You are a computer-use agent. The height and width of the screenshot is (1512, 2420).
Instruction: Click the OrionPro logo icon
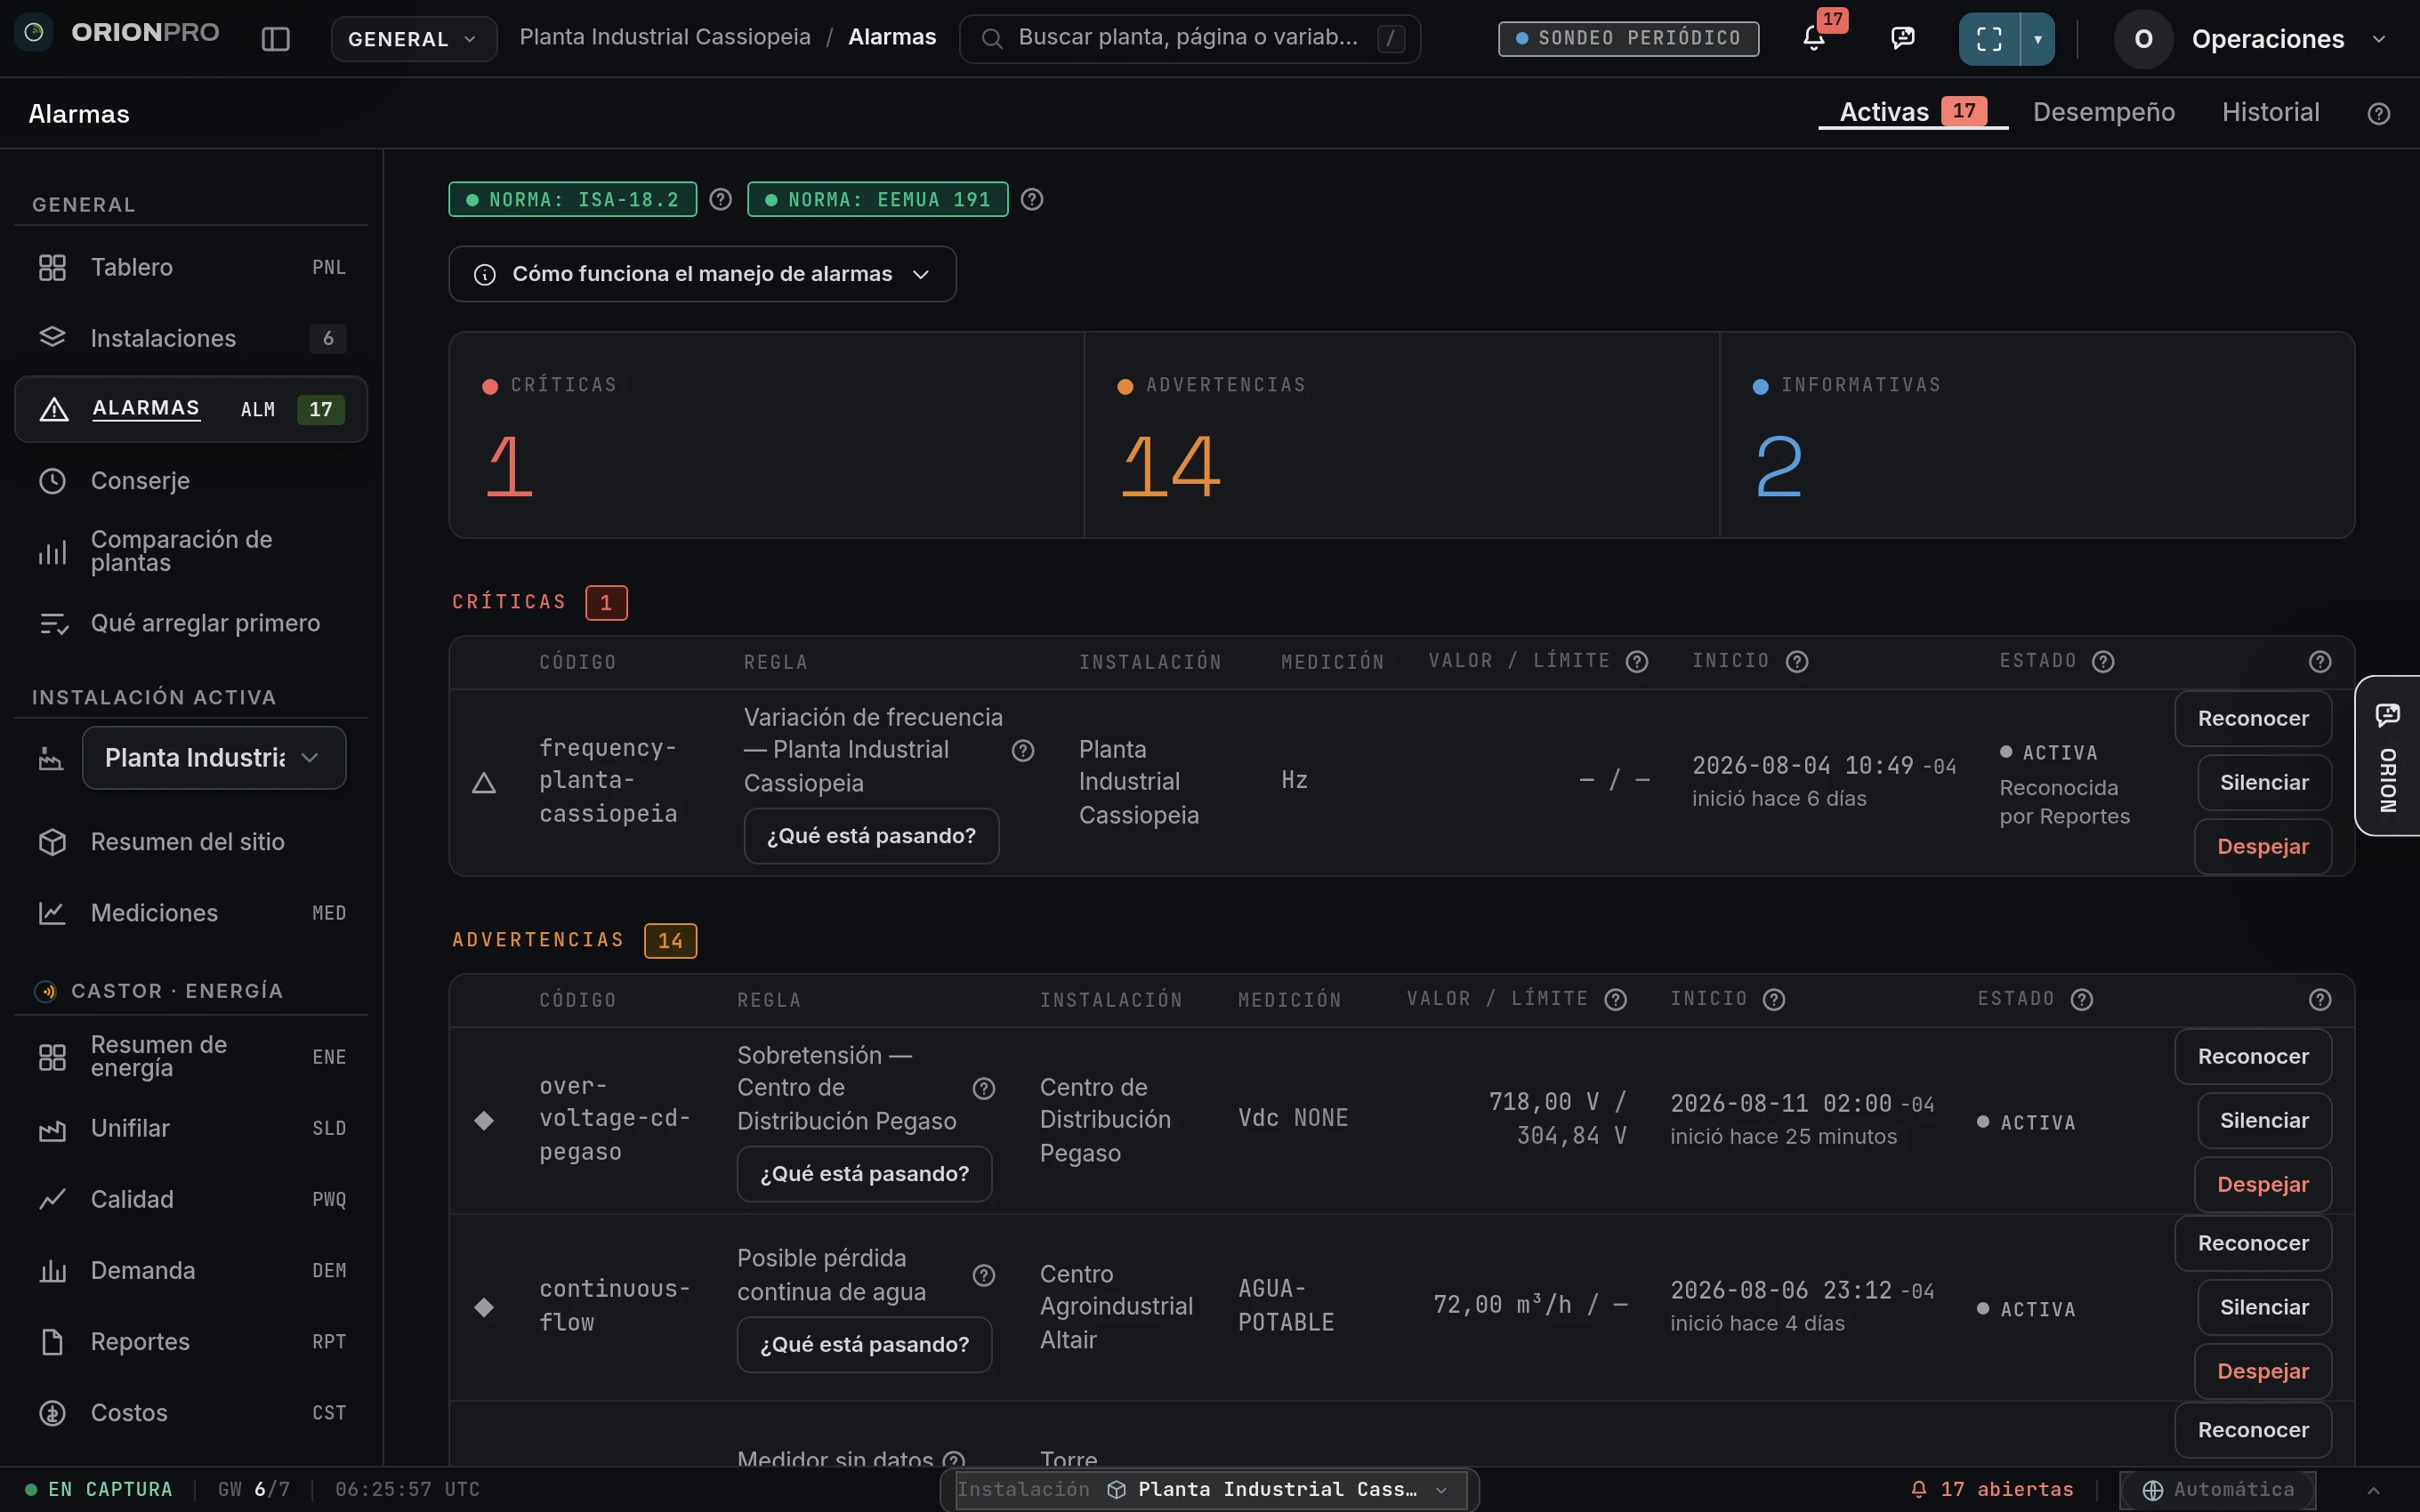point(34,33)
